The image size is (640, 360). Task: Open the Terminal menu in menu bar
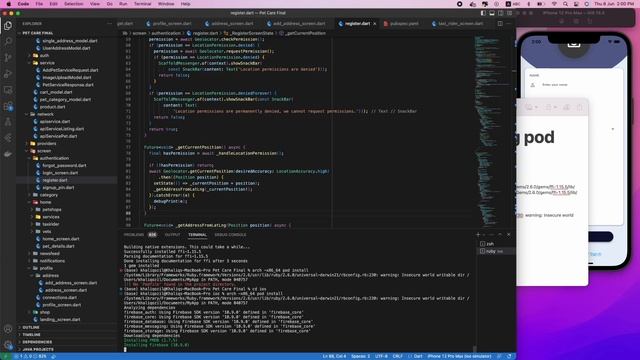tap(142, 4)
